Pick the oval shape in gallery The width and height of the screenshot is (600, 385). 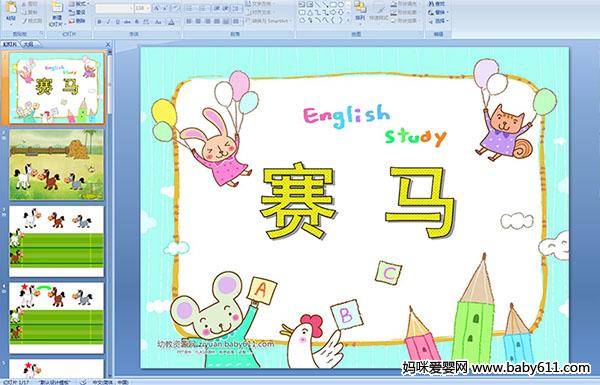point(341,4)
